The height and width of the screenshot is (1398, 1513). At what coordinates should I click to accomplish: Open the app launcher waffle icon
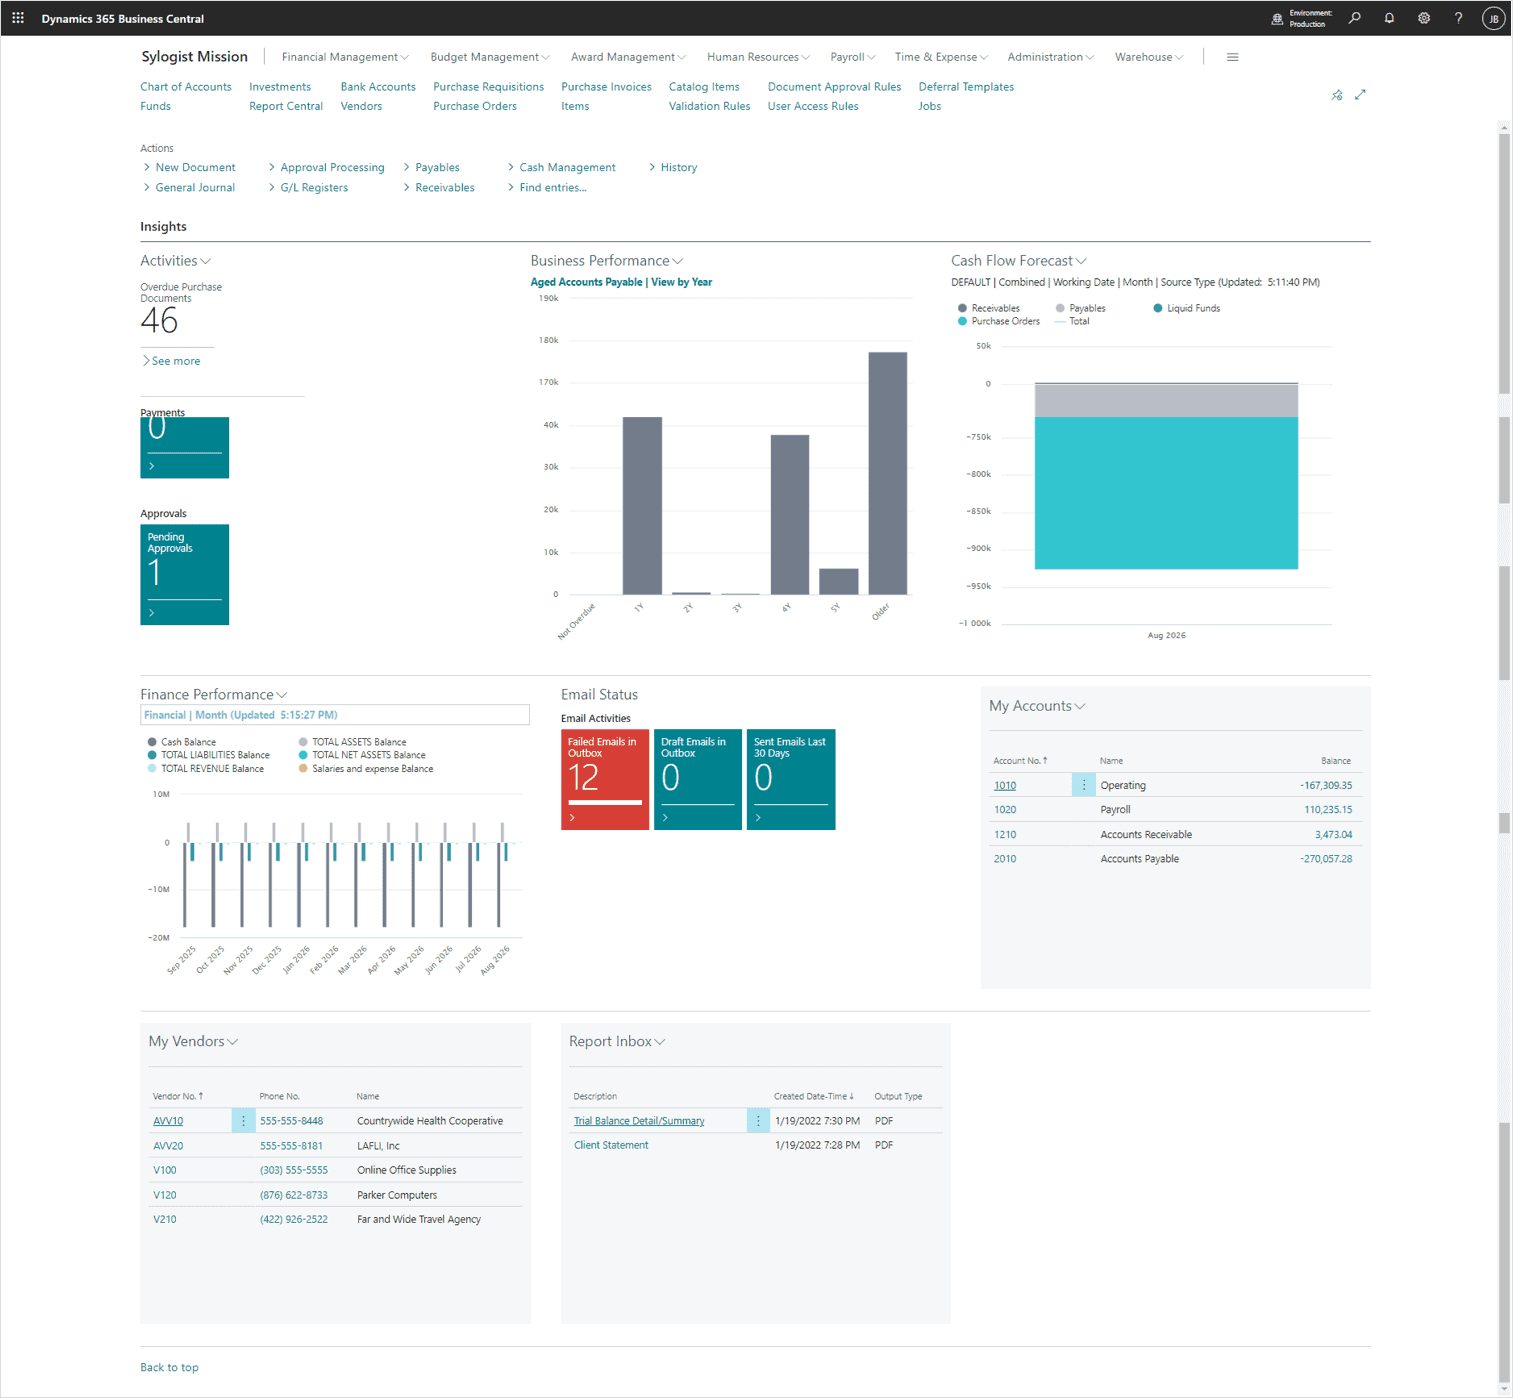[18, 18]
